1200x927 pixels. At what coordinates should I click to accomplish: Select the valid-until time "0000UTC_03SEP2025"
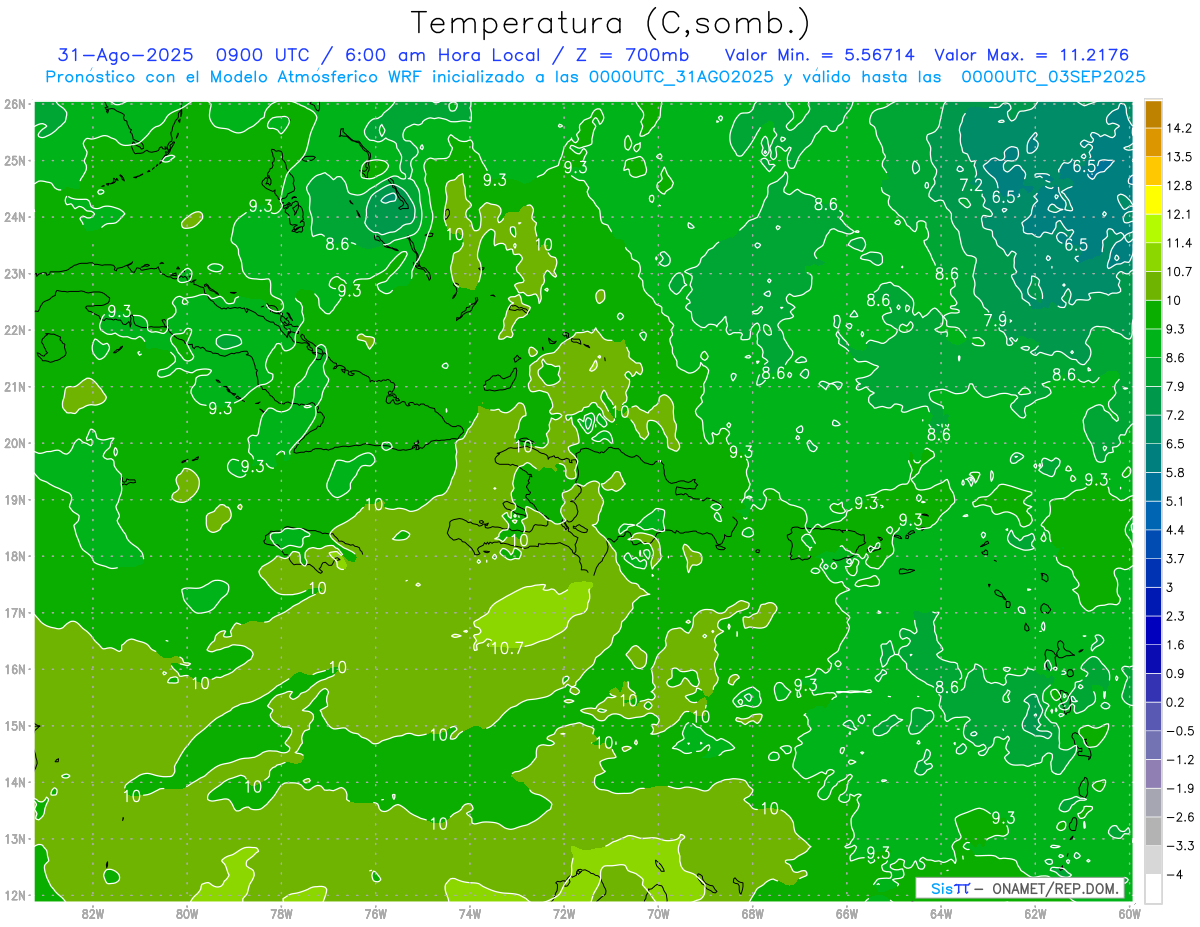(1053, 77)
